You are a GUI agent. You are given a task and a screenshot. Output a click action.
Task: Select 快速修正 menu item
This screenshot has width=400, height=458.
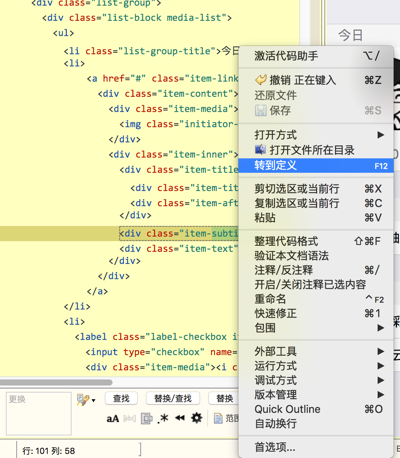[x=316, y=313]
